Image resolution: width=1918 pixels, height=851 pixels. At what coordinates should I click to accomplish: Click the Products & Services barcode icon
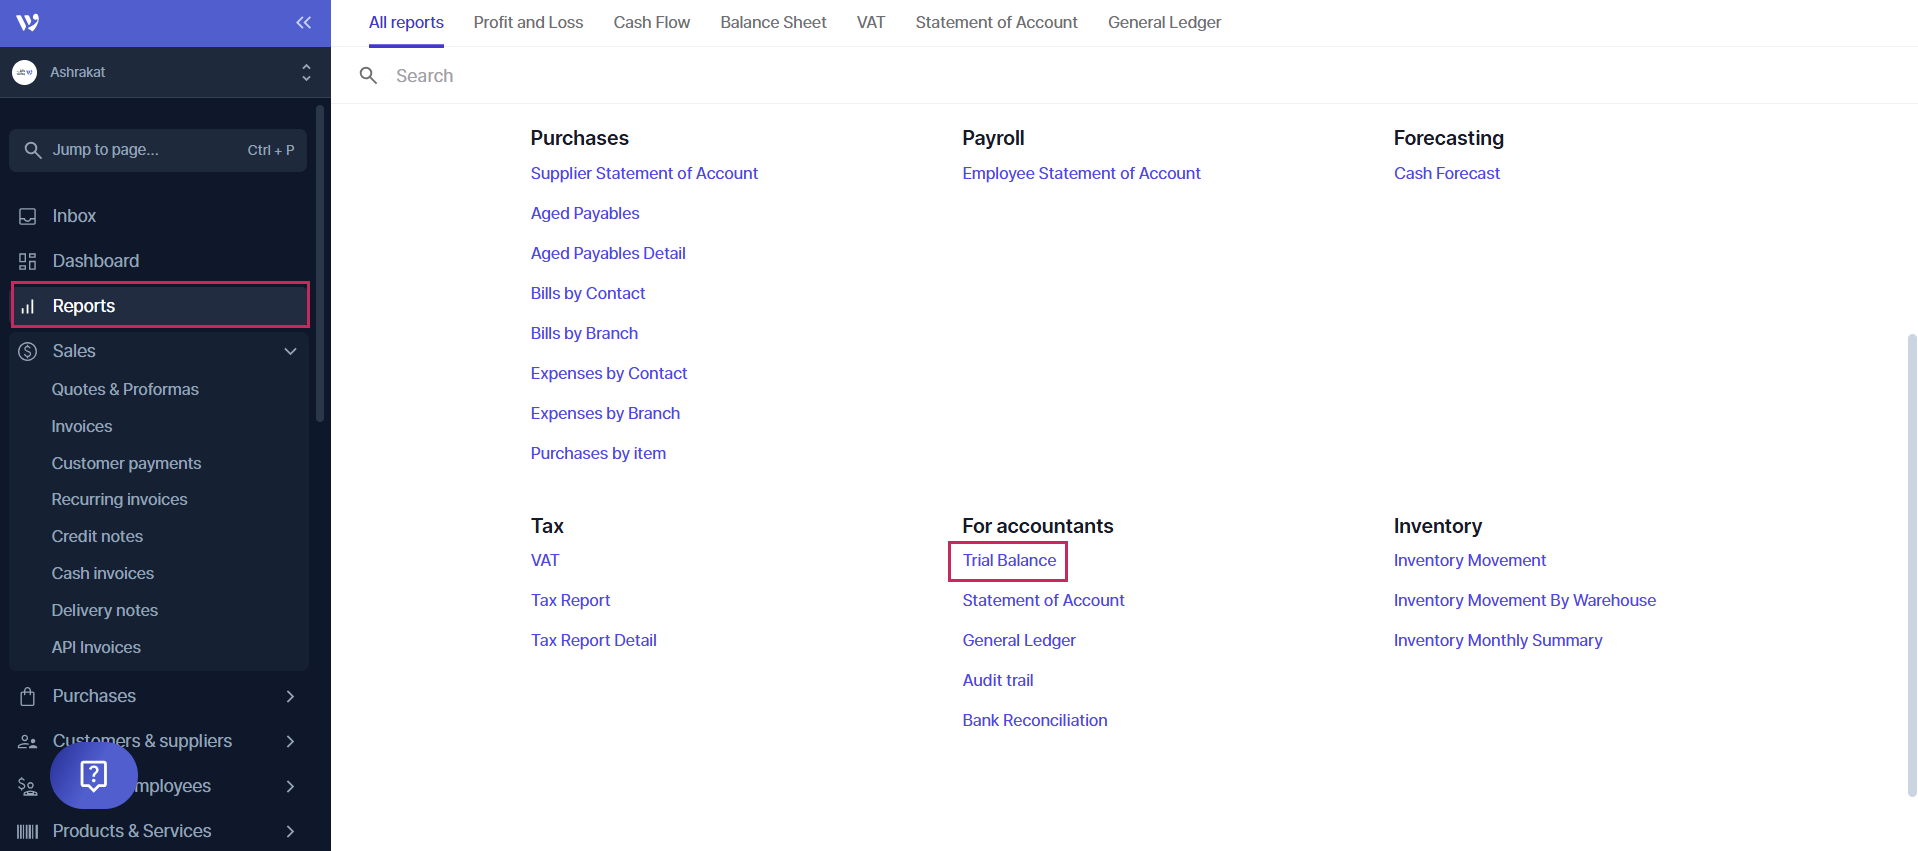28,831
